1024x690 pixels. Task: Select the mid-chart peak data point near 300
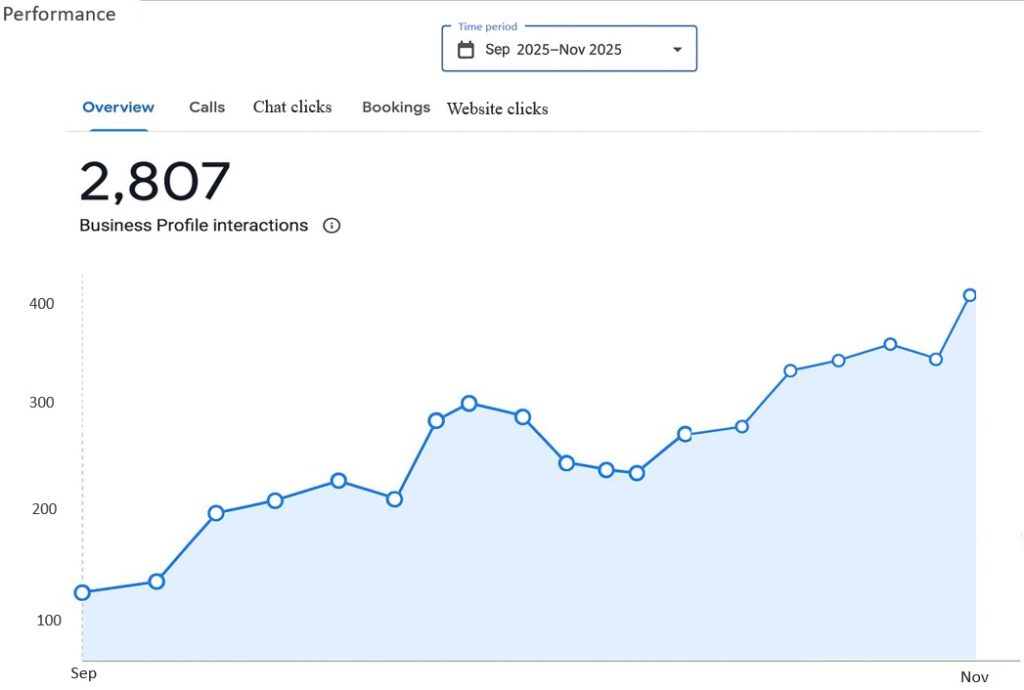(469, 403)
